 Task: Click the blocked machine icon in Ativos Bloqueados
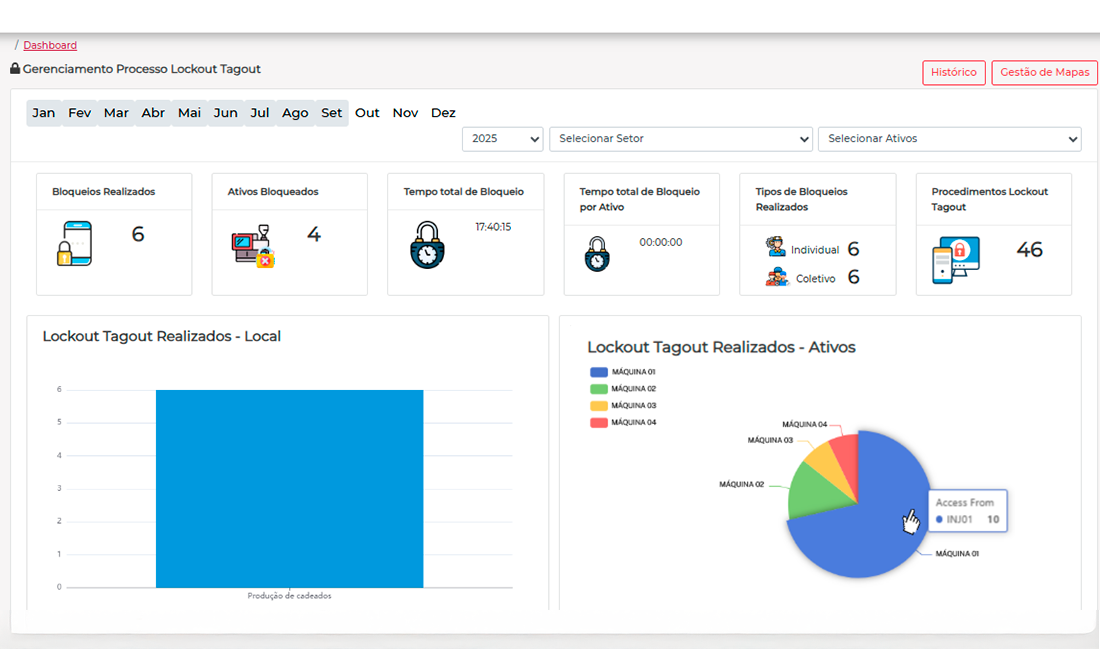coord(251,247)
